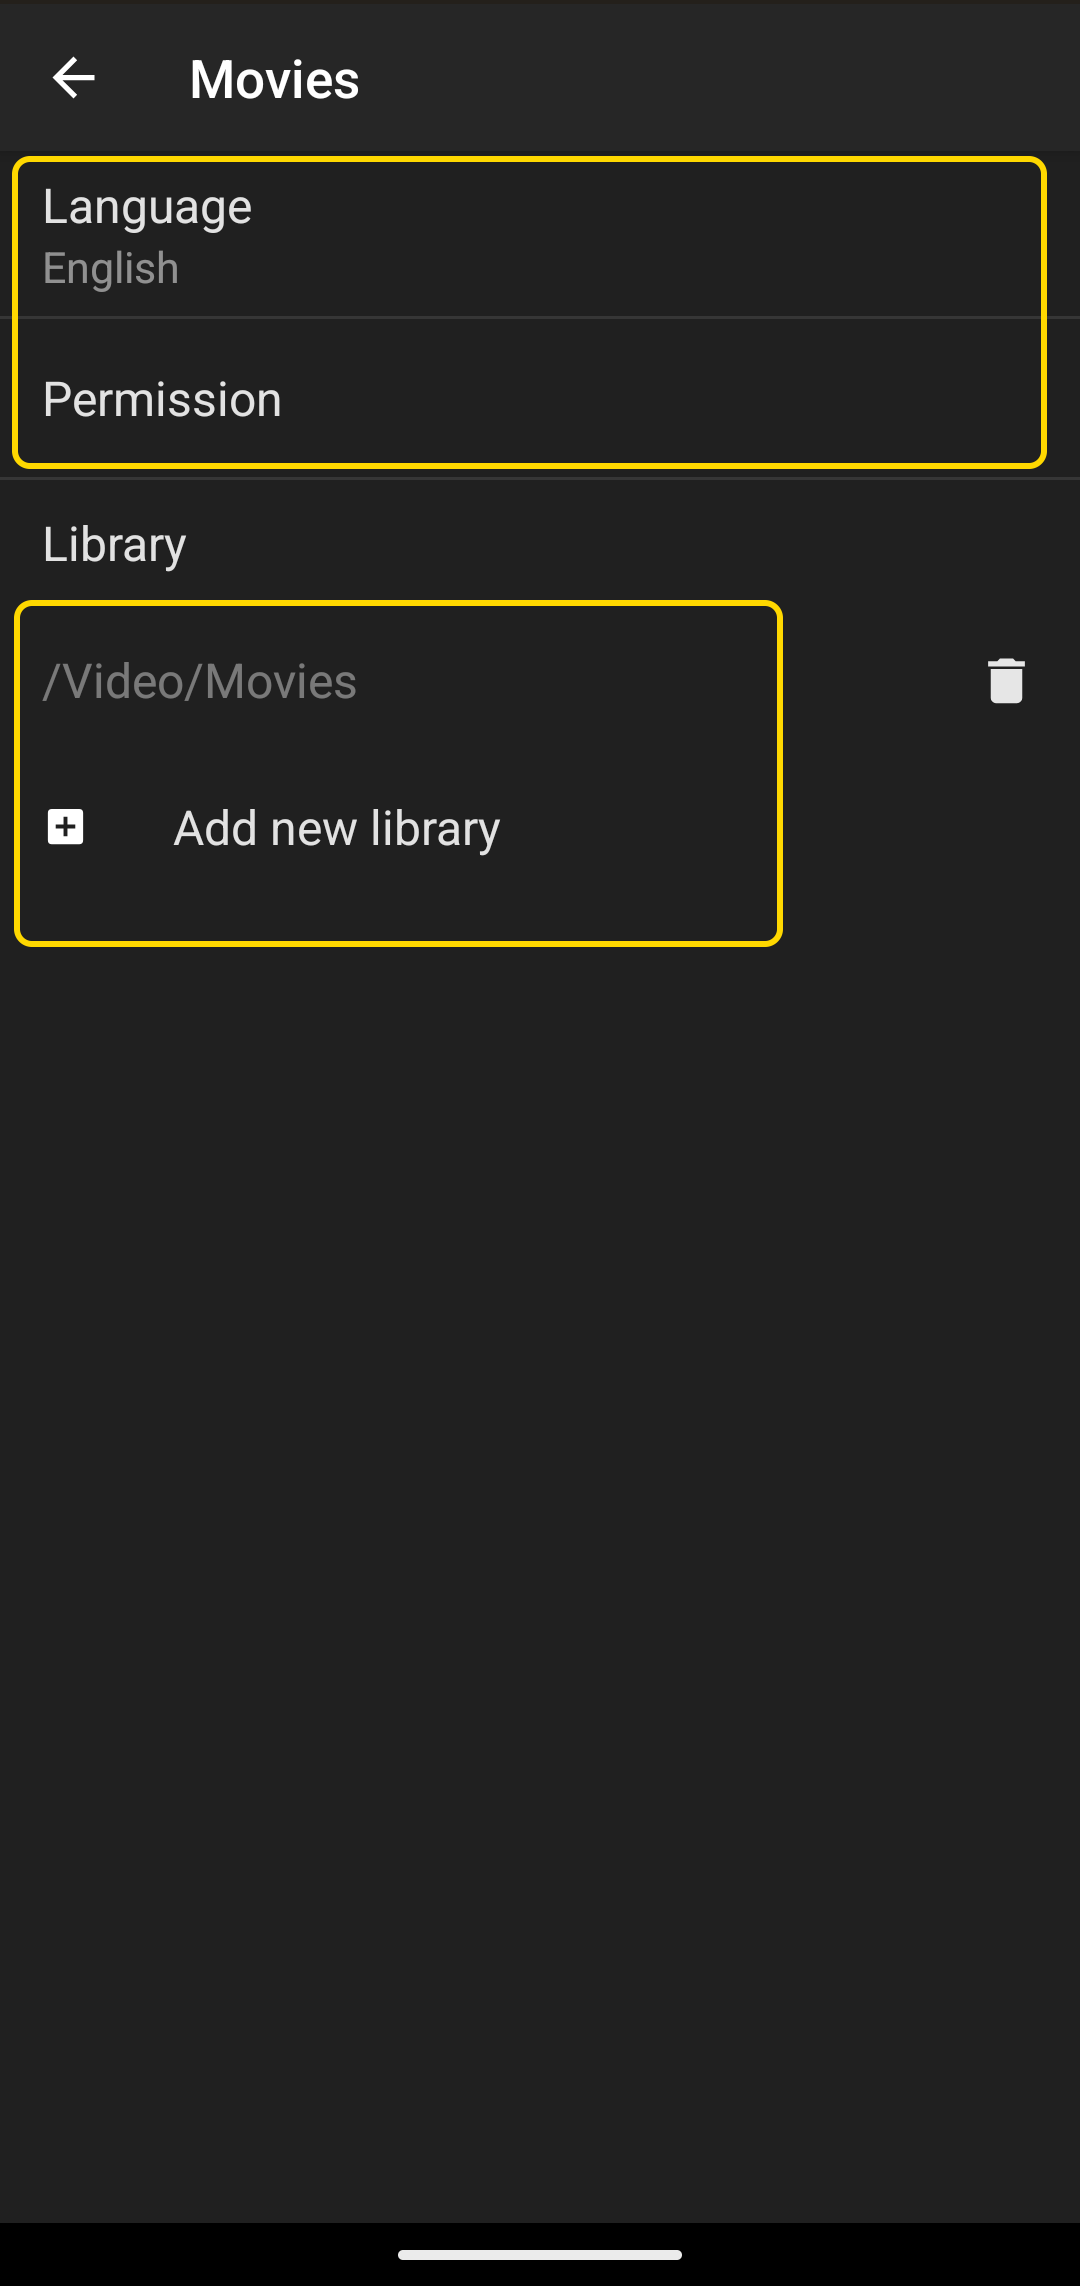Remove the Movies folder via trash can
1080x2286 pixels.
point(1006,681)
